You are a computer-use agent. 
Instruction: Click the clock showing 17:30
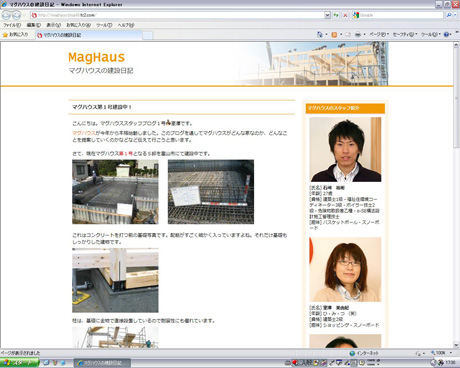click(450, 362)
